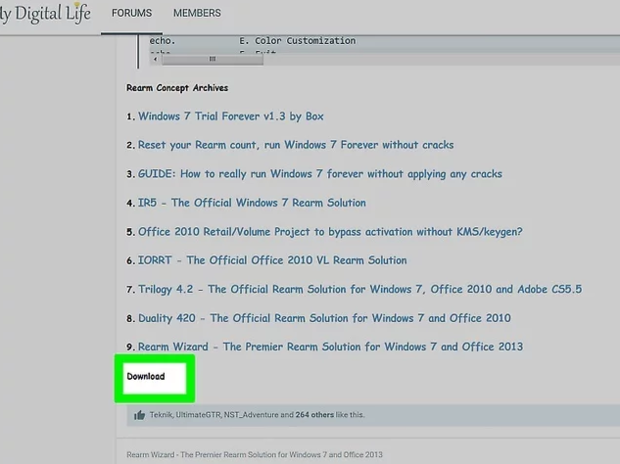Click the Download link

[146, 376]
